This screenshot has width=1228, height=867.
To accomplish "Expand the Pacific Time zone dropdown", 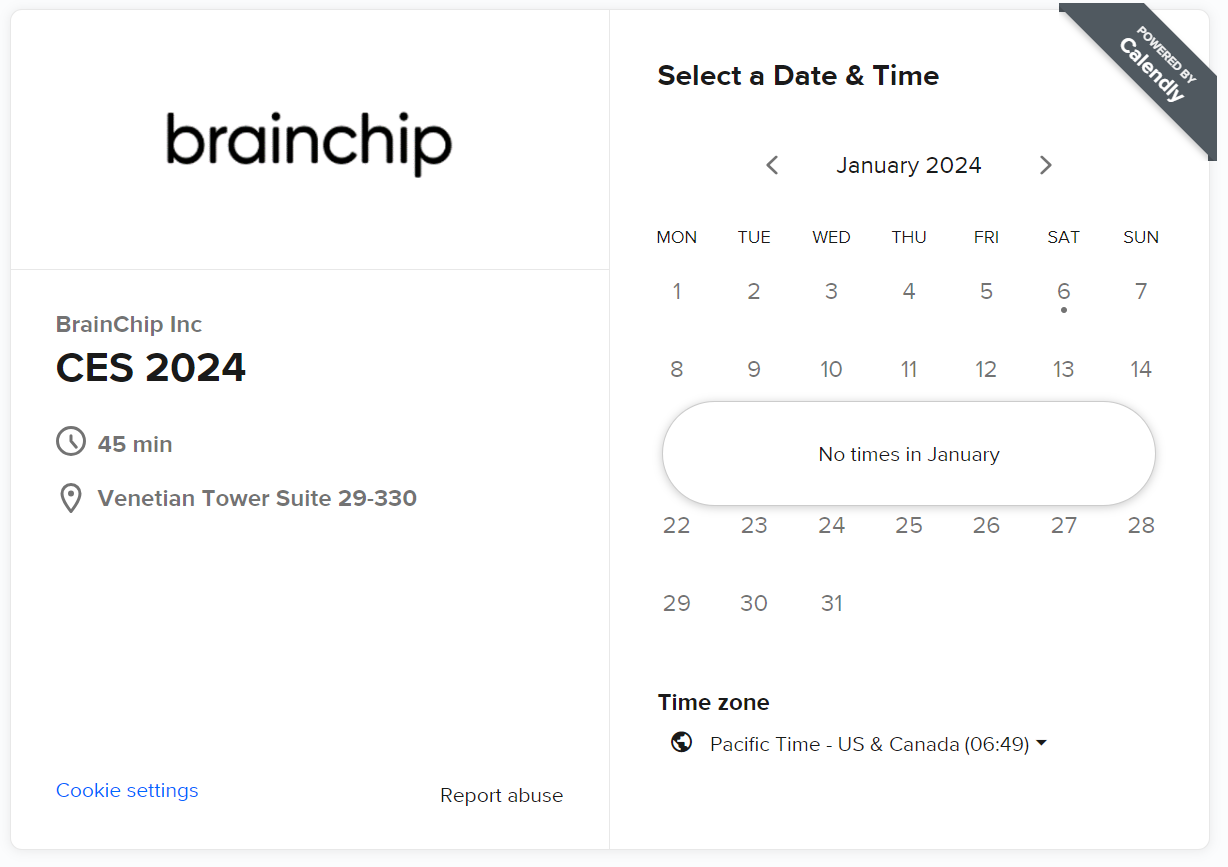I will pyautogui.click(x=878, y=744).
